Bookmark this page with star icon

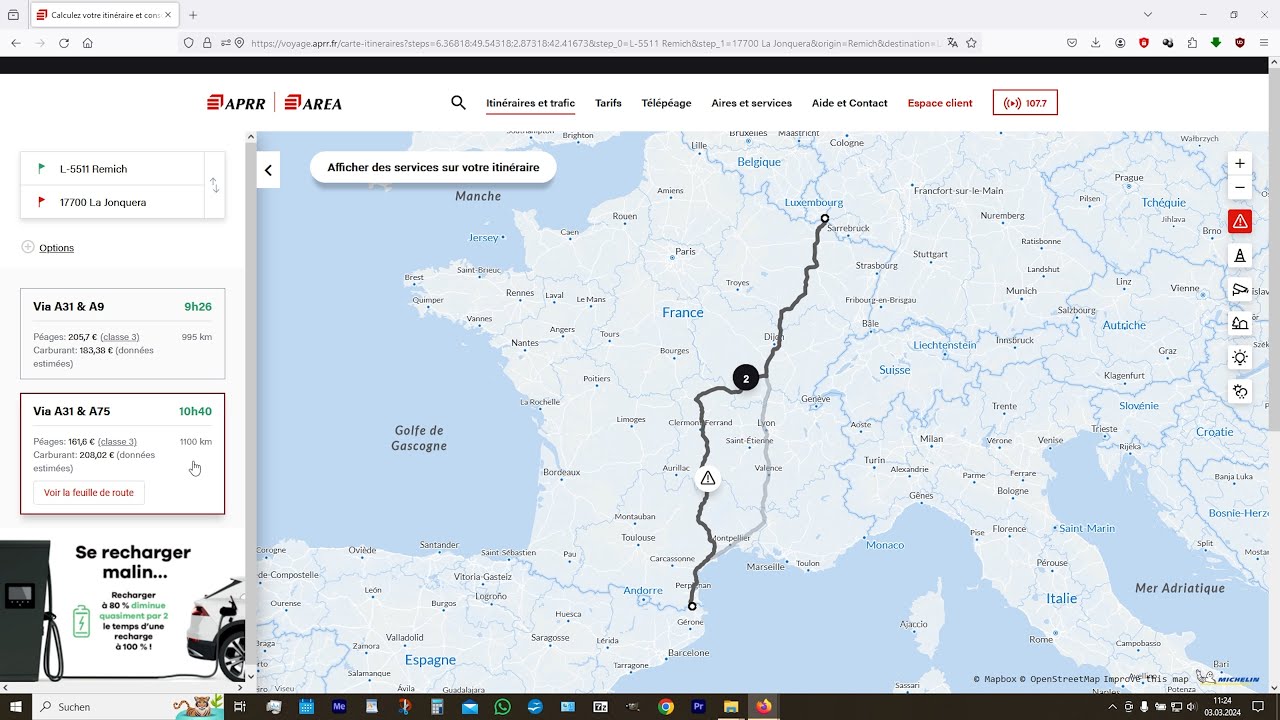[x=971, y=43]
